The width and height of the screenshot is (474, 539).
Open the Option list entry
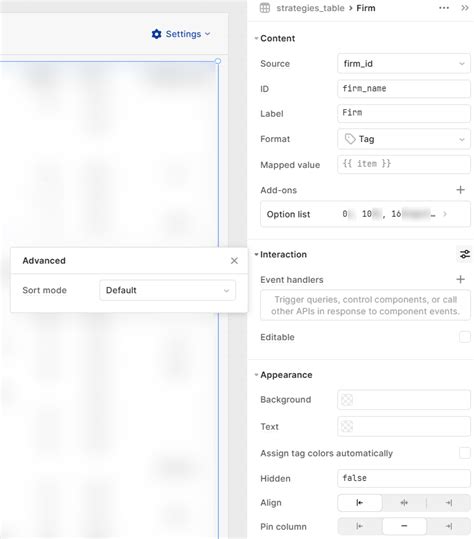point(365,214)
